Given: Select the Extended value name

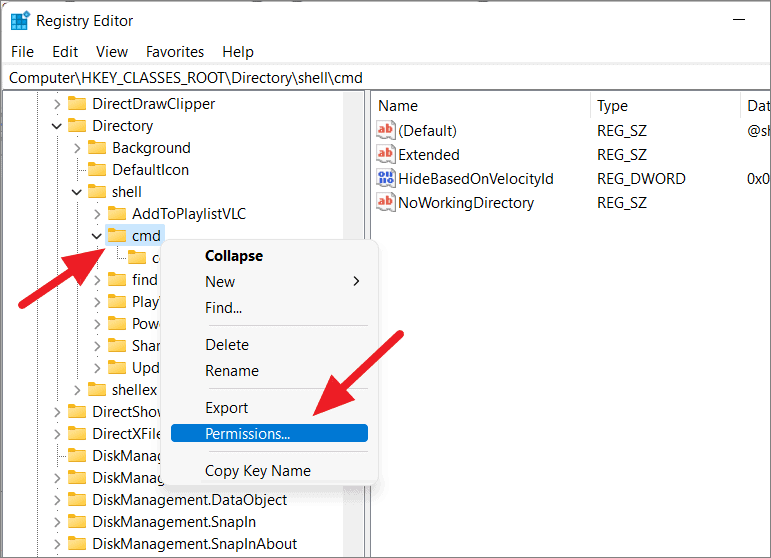Looking at the screenshot, I should 429,154.
